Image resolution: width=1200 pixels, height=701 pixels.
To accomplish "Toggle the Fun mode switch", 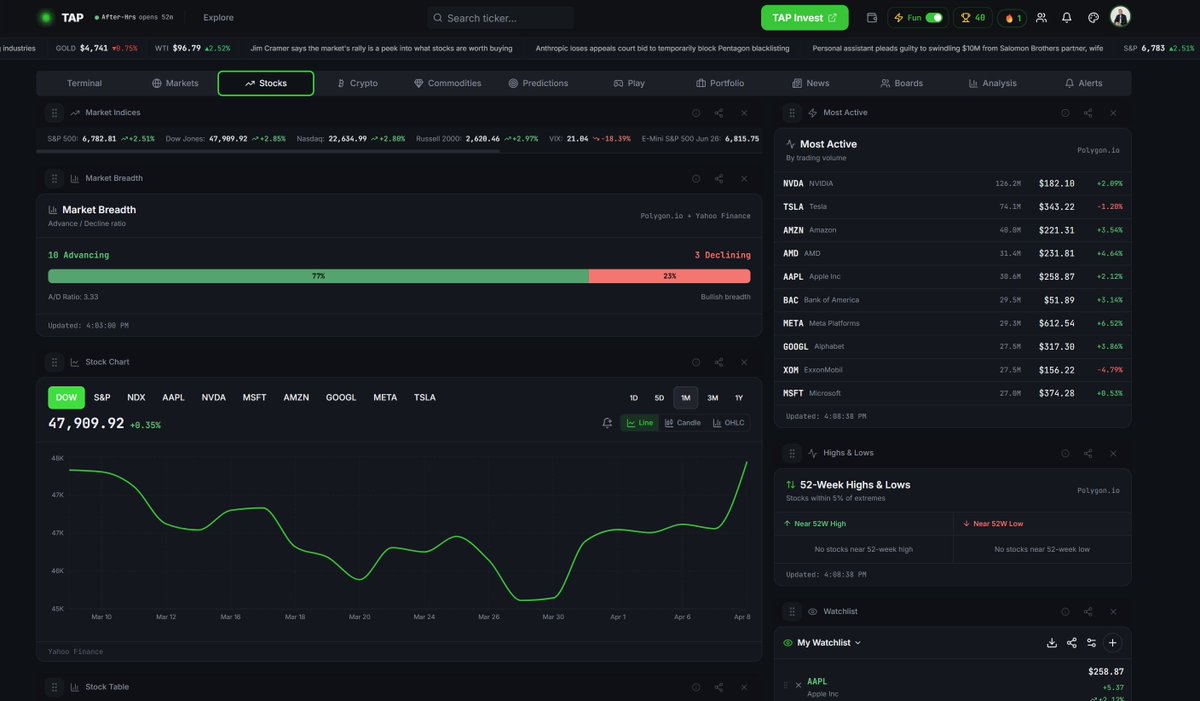I will [934, 18].
